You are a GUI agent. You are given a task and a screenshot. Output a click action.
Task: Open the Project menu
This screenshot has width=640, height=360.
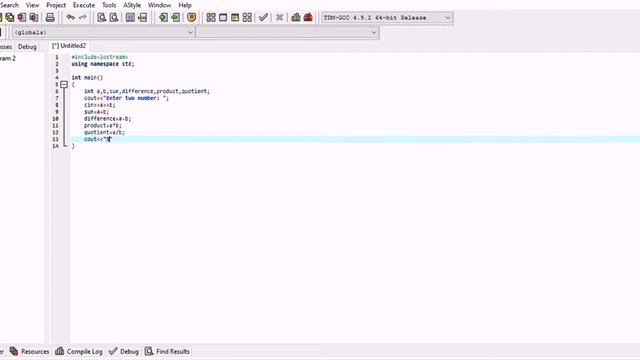[x=56, y=5]
